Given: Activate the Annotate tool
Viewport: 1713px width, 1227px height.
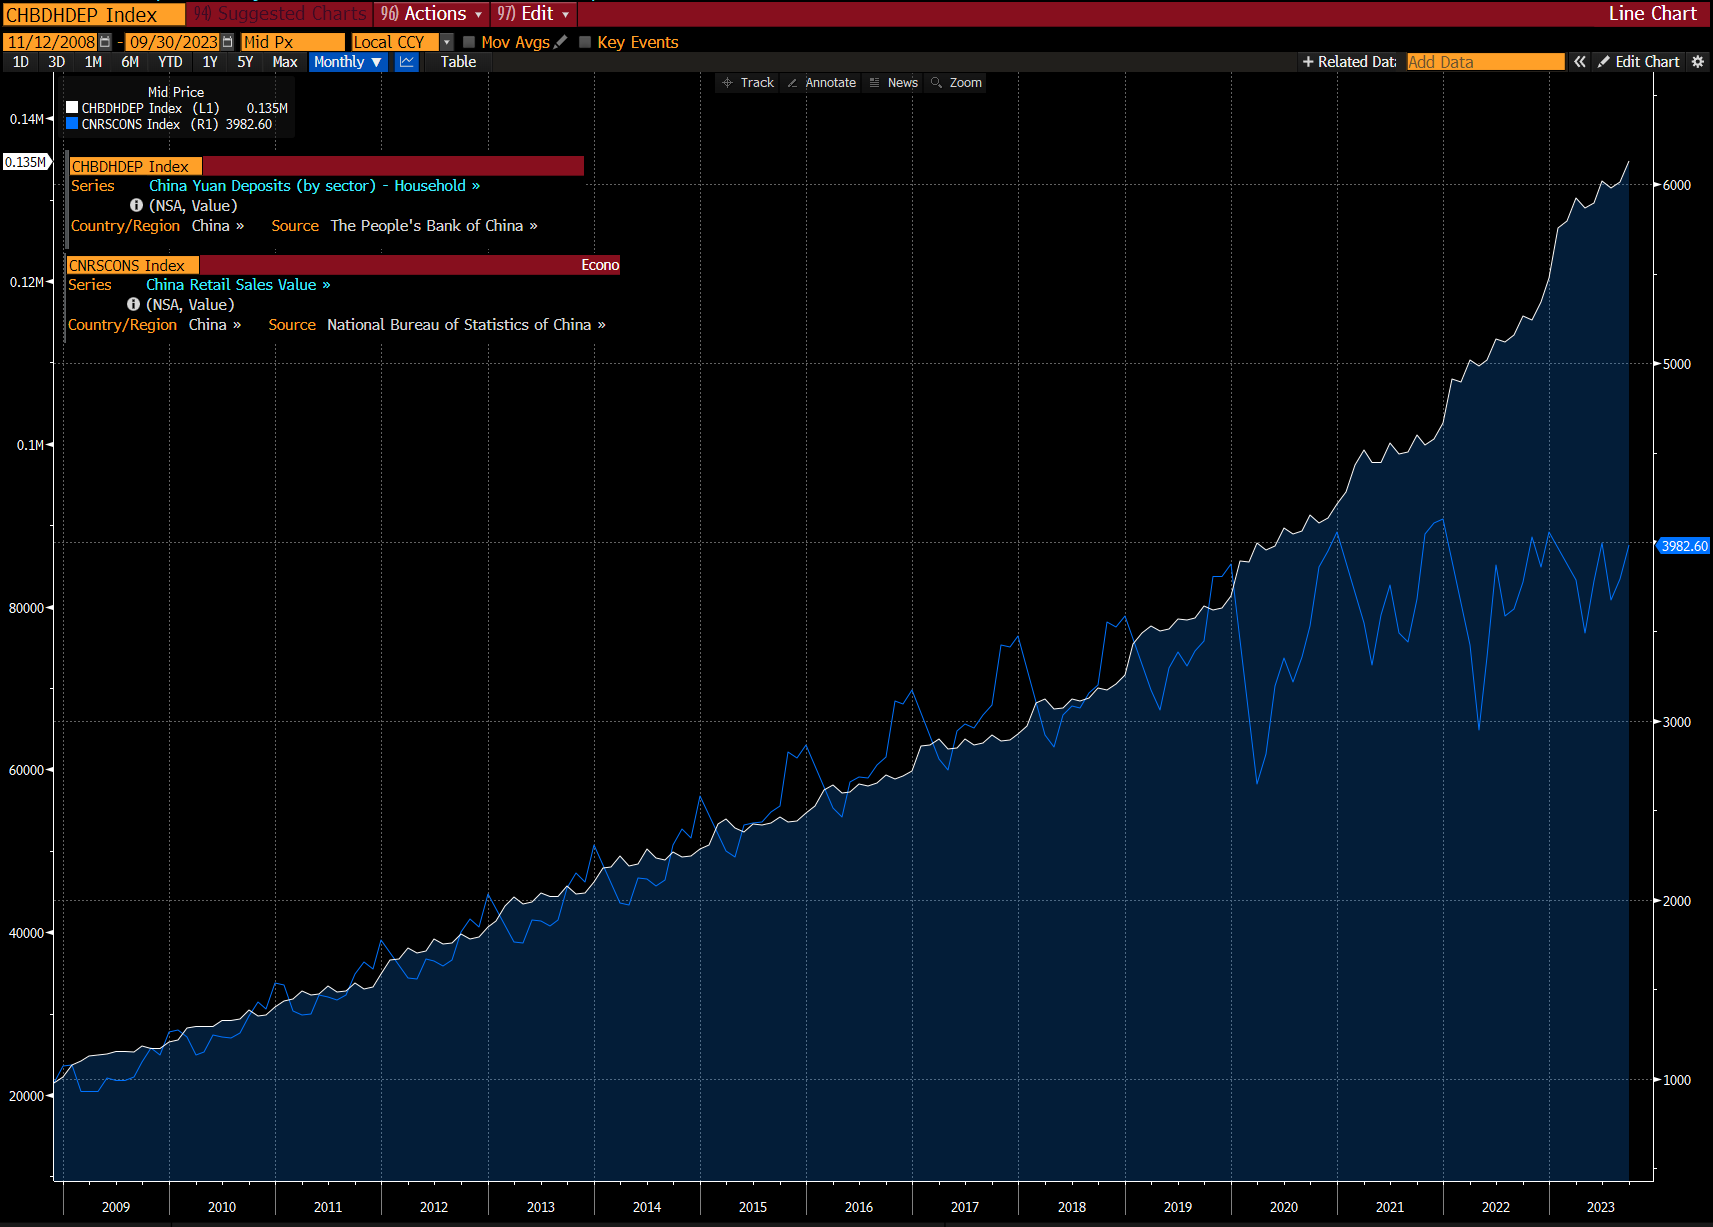Looking at the screenshot, I should click(x=822, y=83).
